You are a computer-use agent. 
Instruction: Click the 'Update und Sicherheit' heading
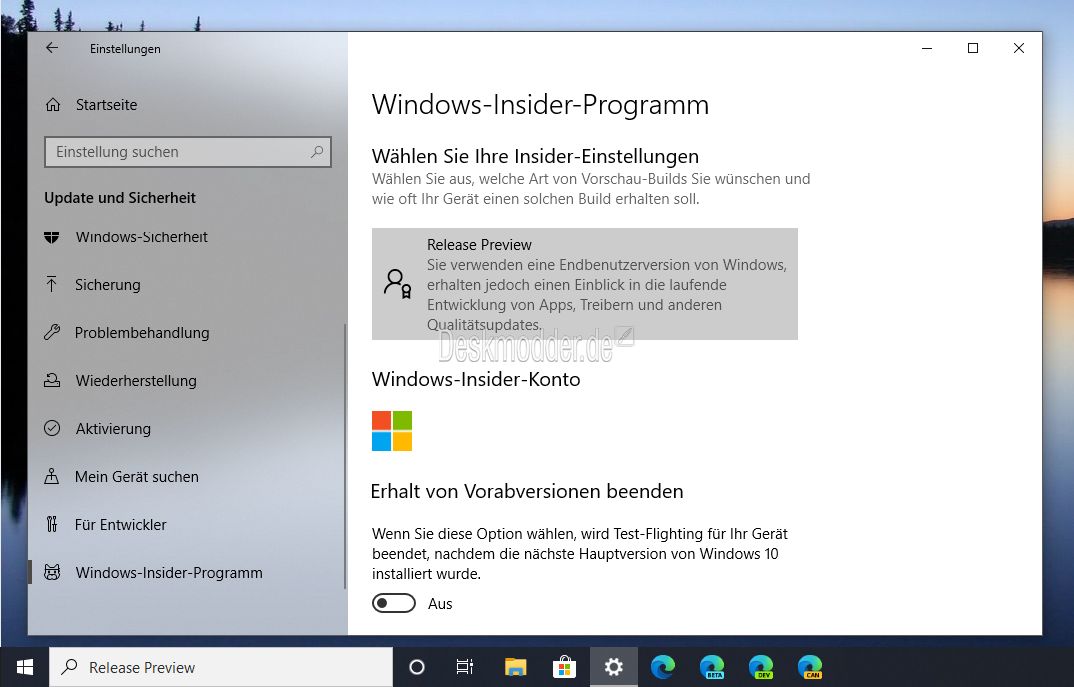(x=120, y=198)
